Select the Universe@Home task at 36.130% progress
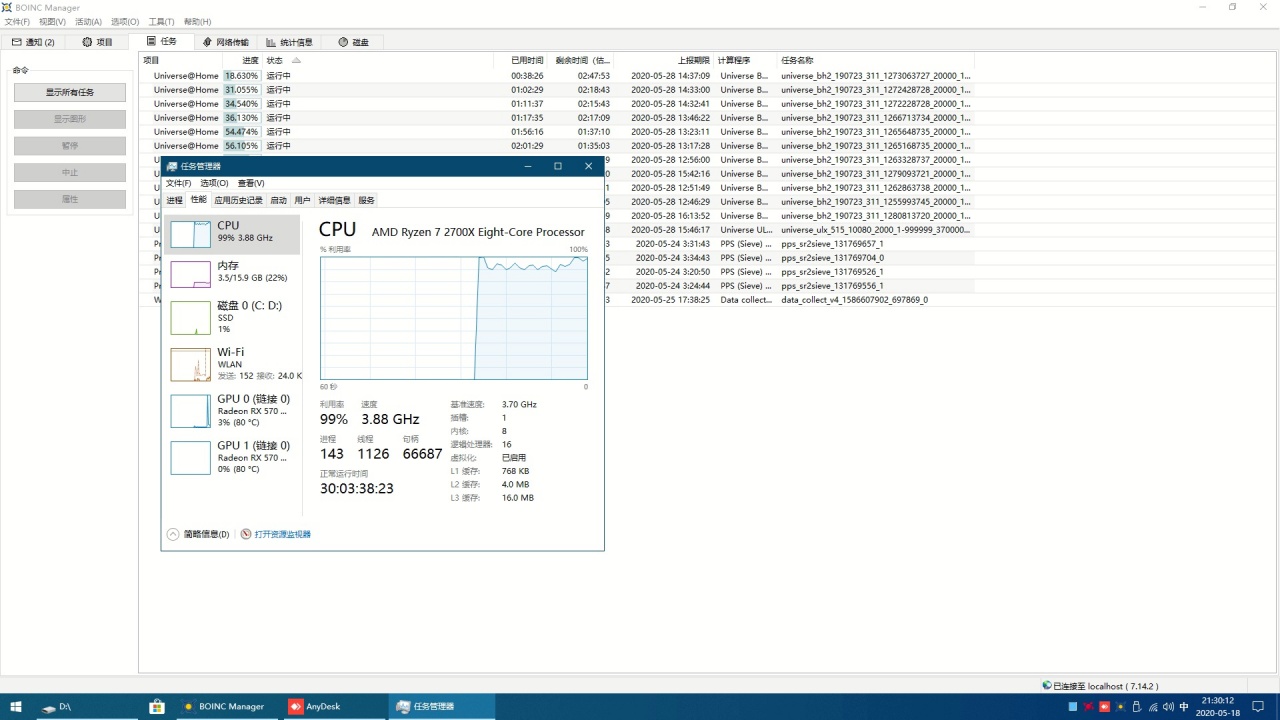This screenshot has height=720, width=1280. point(557,117)
